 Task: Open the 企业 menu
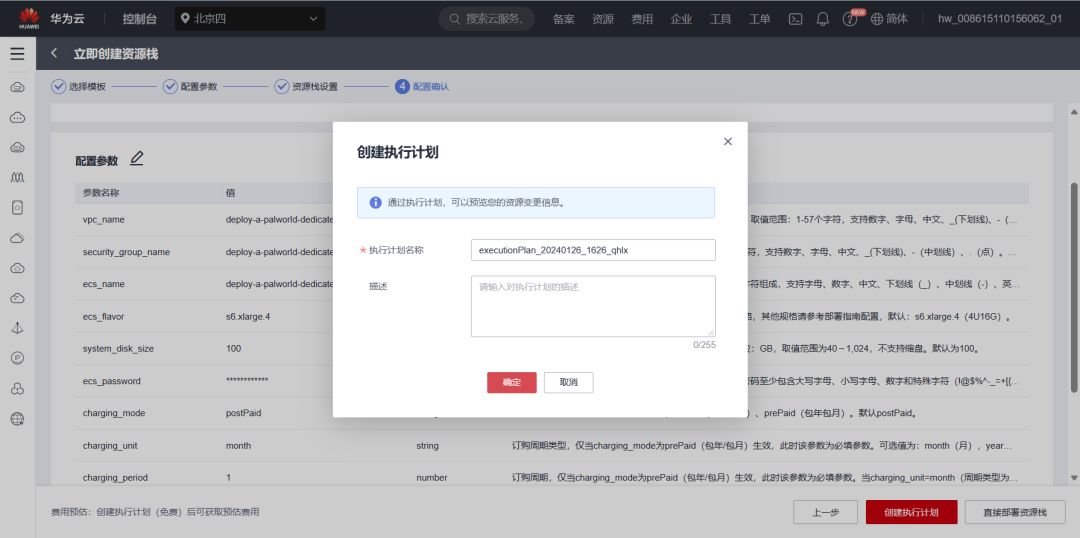click(681, 19)
